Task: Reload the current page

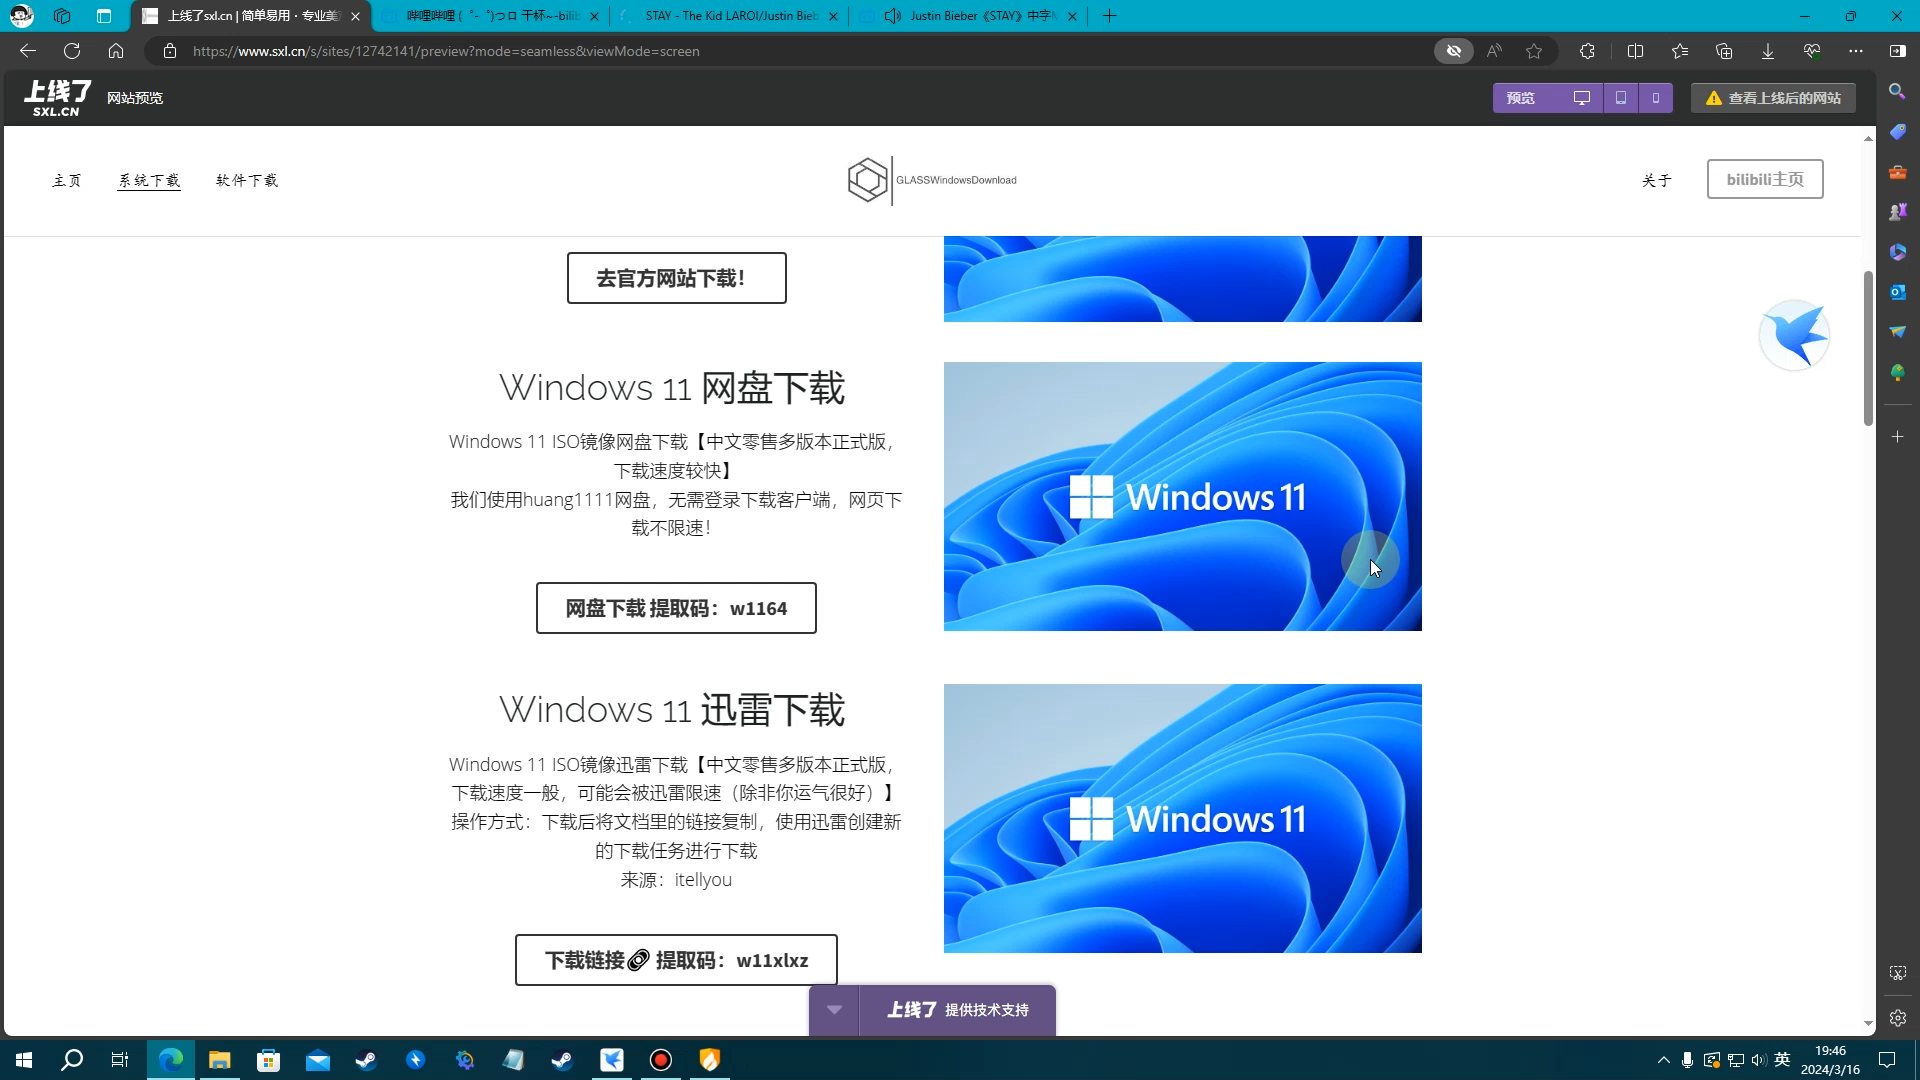Action: [x=72, y=51]
